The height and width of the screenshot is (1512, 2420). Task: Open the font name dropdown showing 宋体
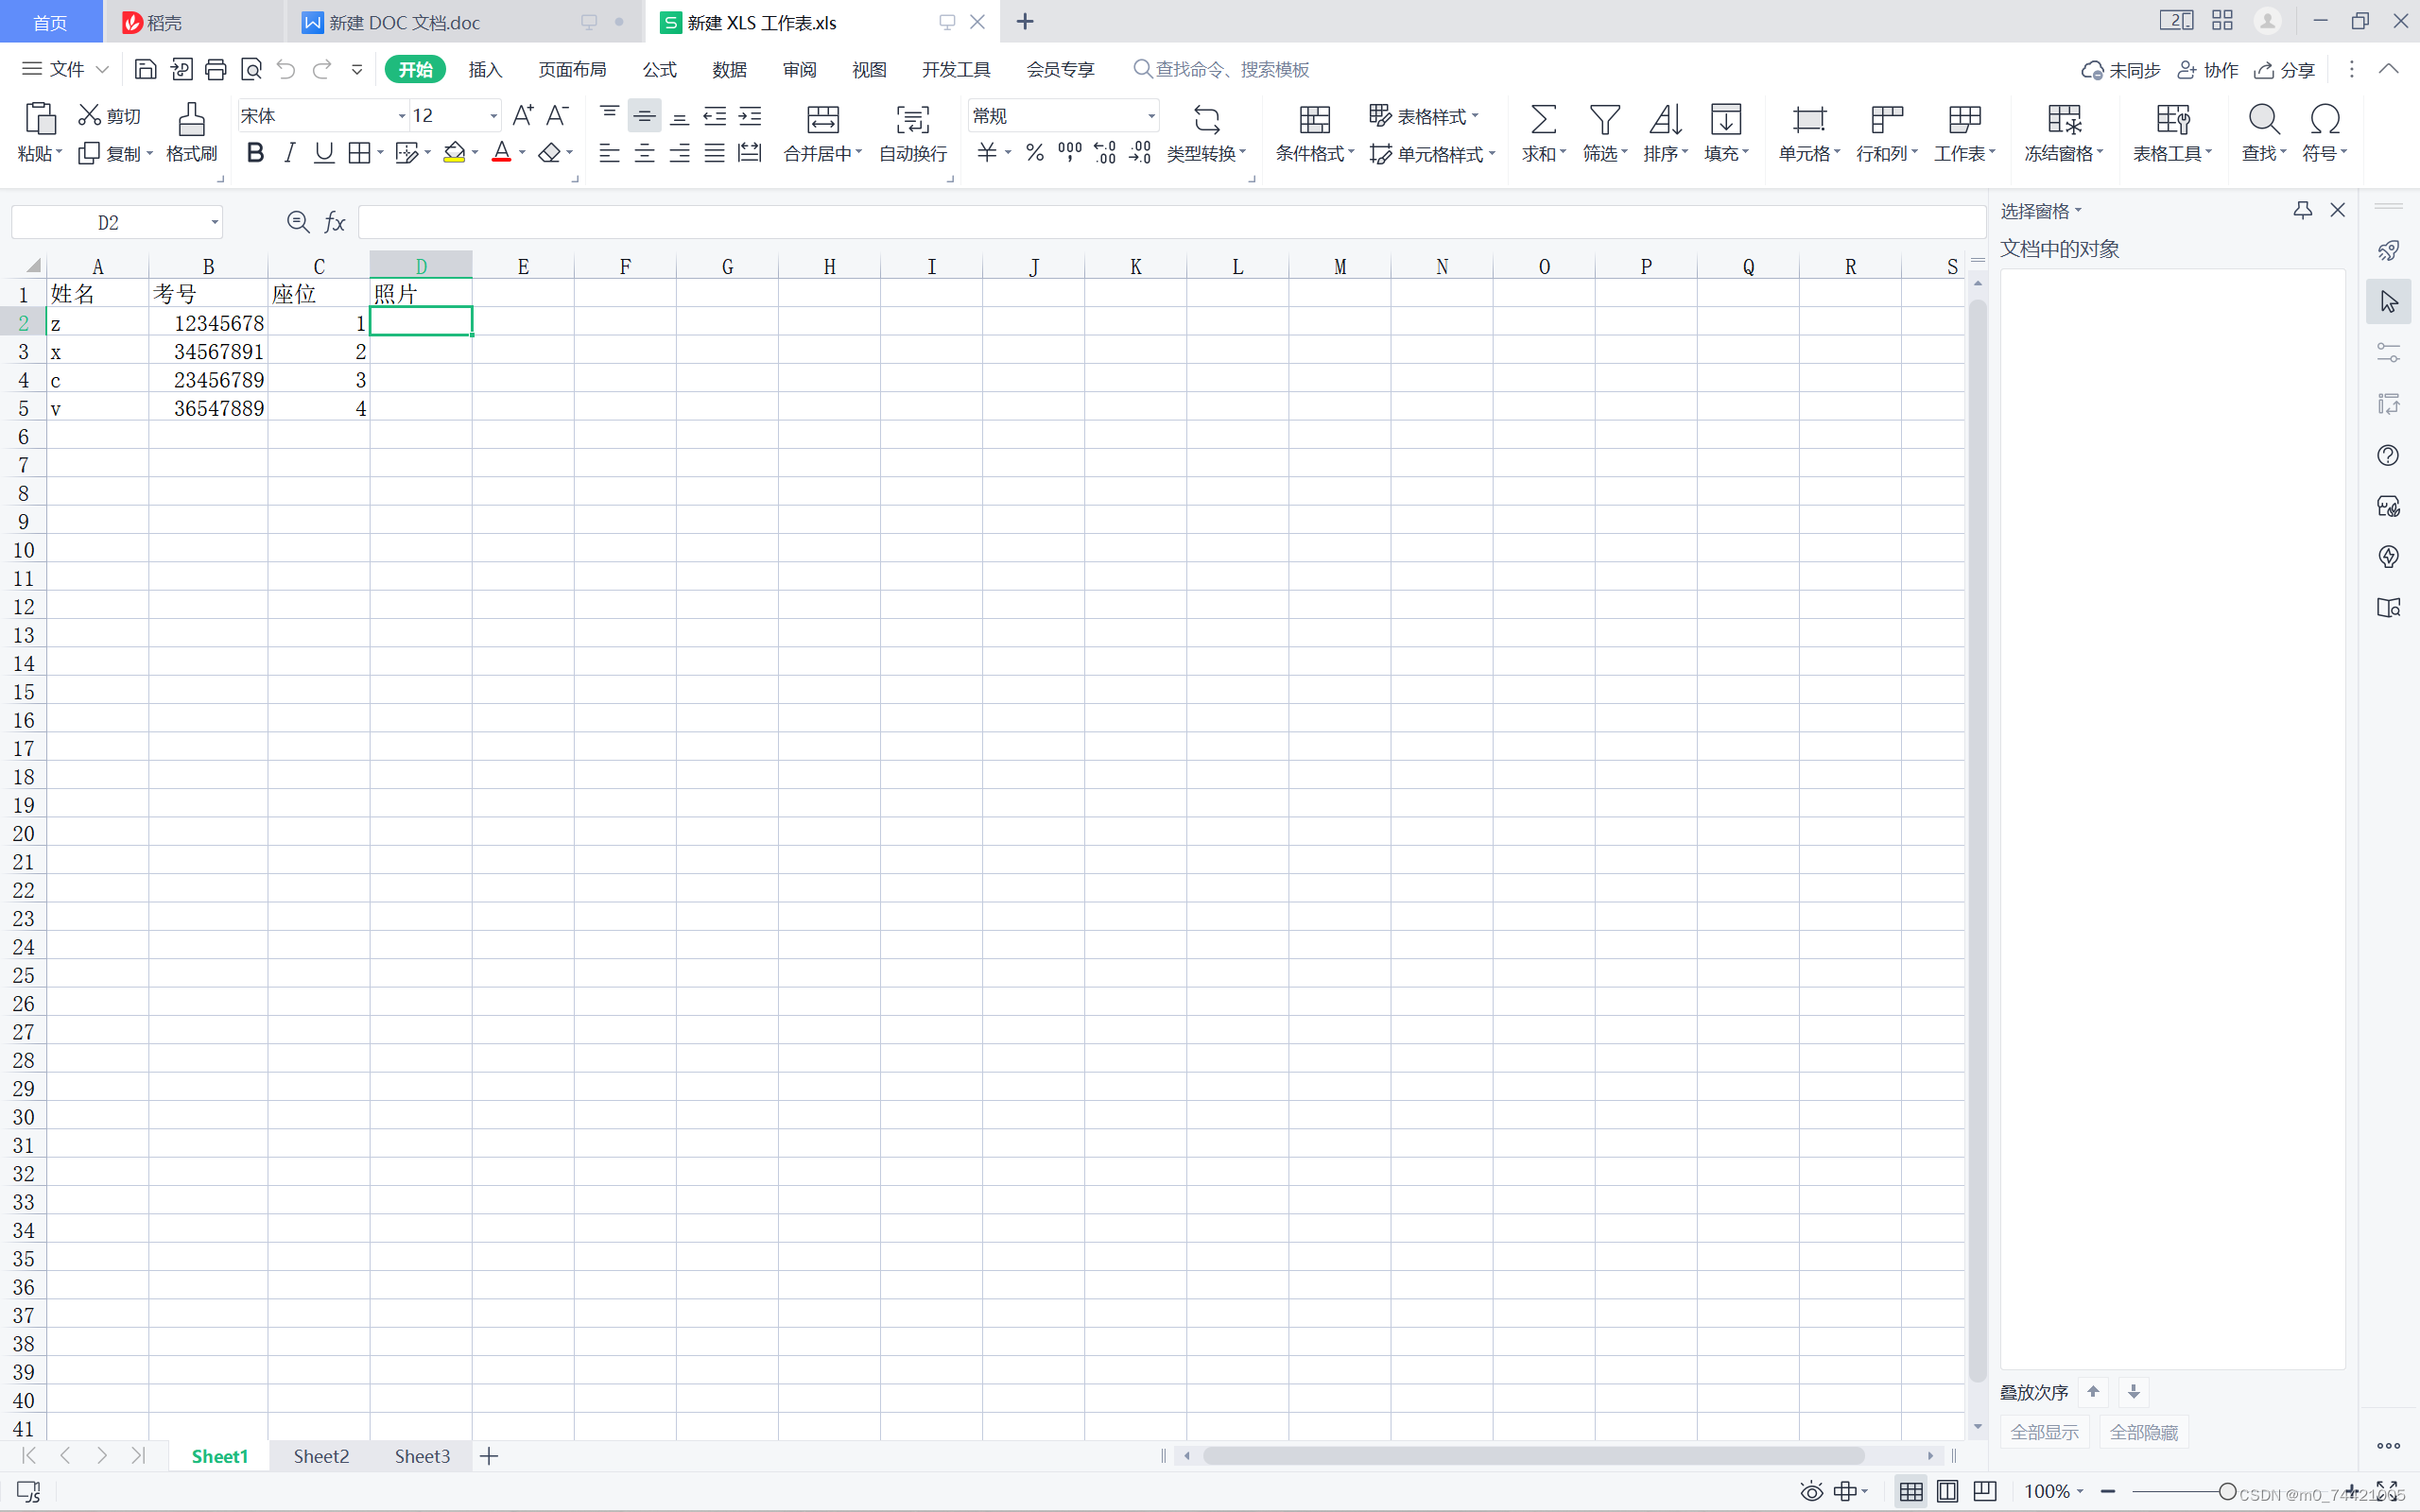[x=401, y=116]
